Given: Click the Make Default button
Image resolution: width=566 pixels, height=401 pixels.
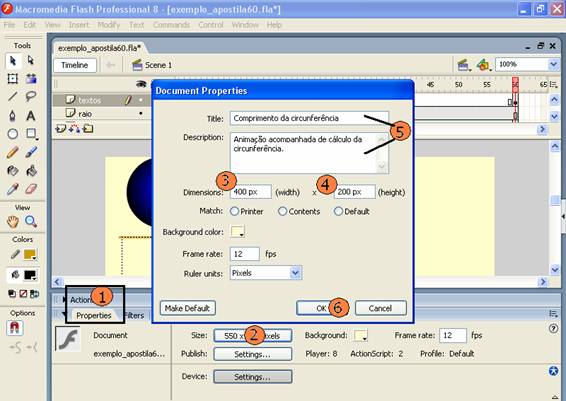Looking at the screenshot, I should (188, 308).
